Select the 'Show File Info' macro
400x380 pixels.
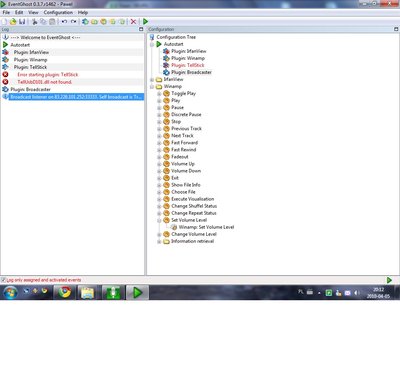186,185
